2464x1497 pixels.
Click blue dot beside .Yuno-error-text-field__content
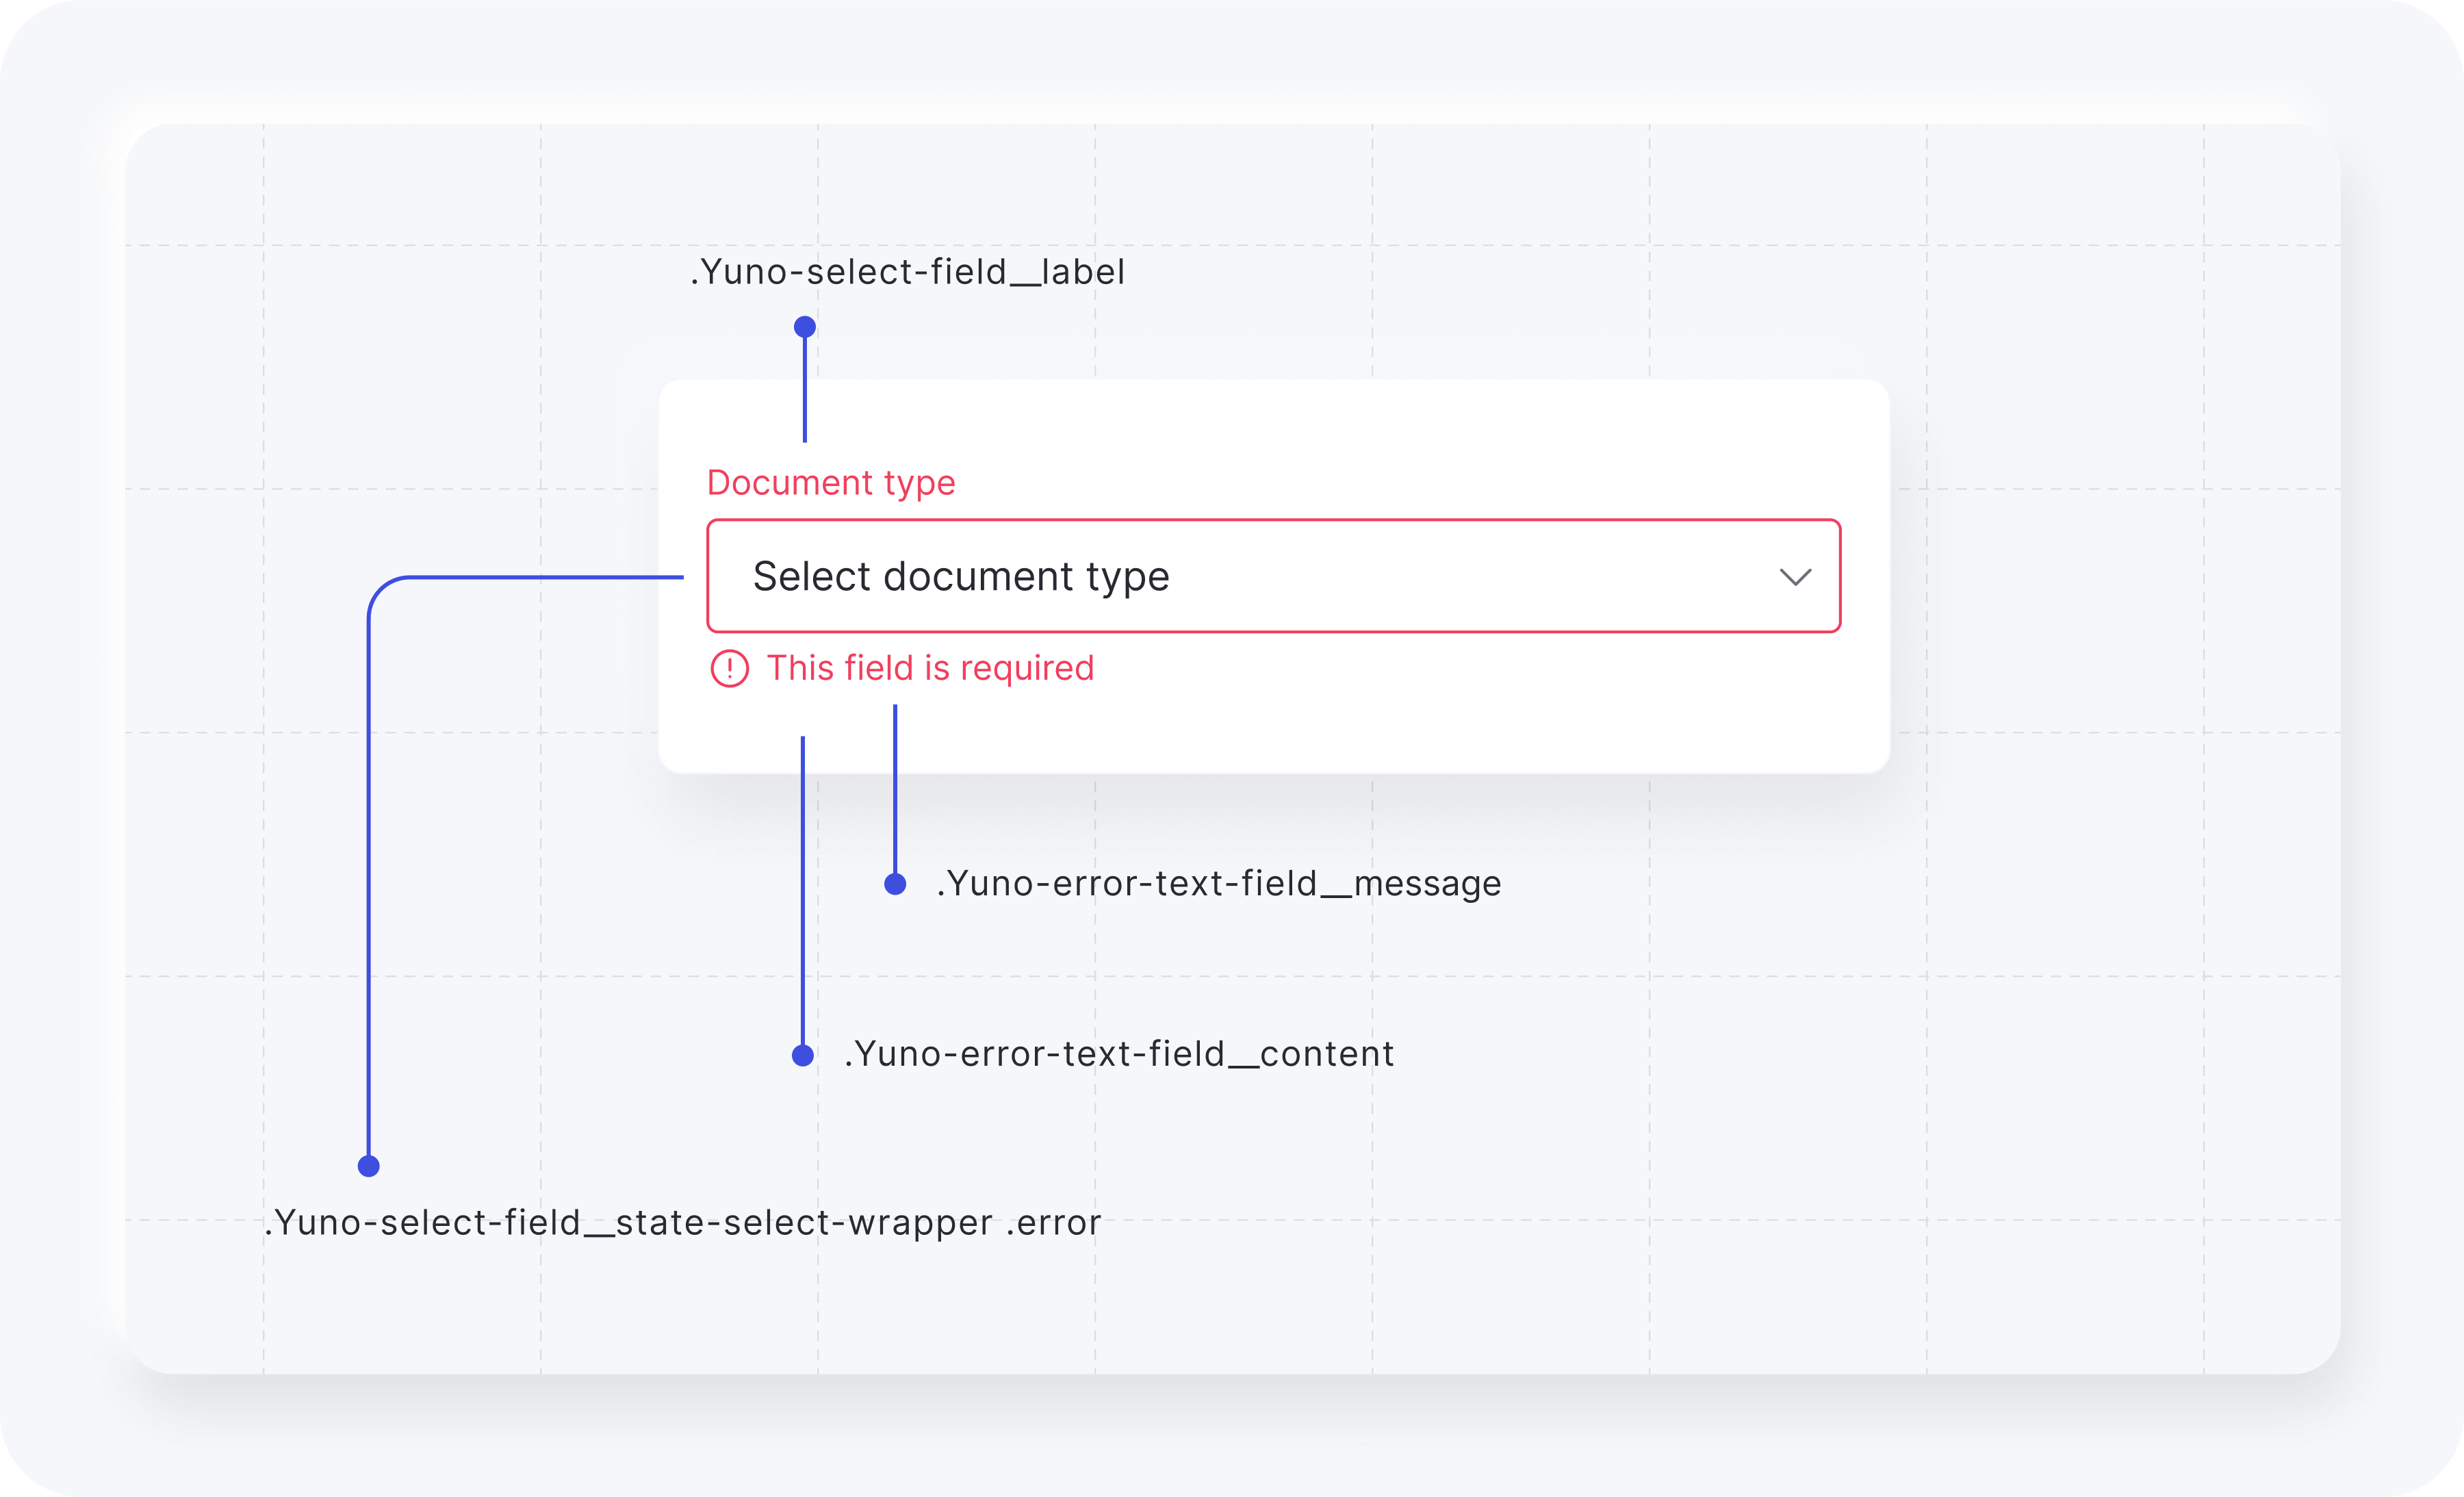click(802, 1055)
